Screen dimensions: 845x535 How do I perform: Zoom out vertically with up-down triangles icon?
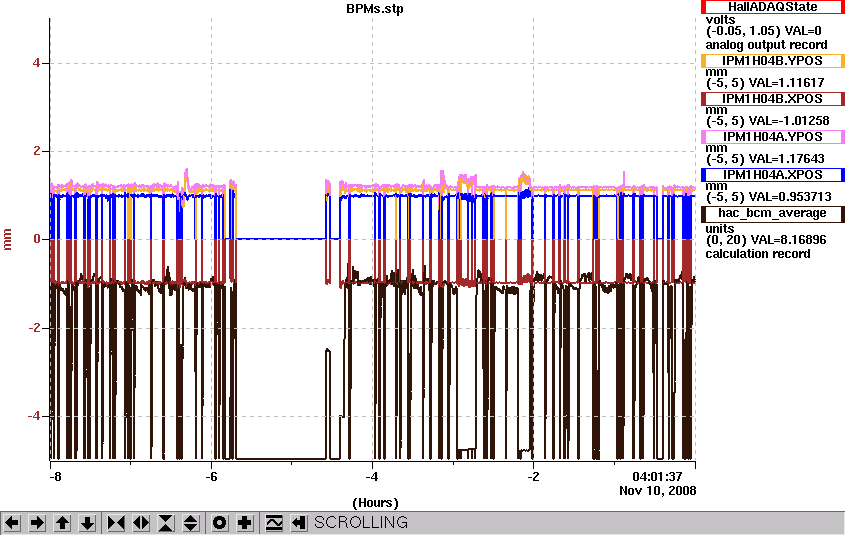click(x=191, y=523)
